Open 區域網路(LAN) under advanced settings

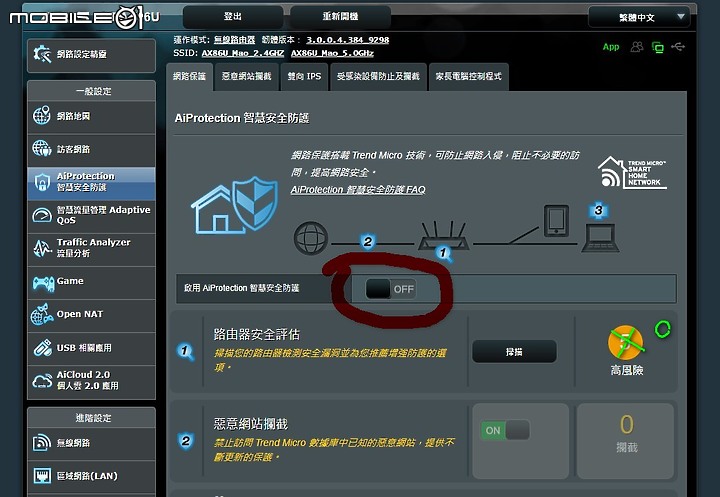[91, 477]
